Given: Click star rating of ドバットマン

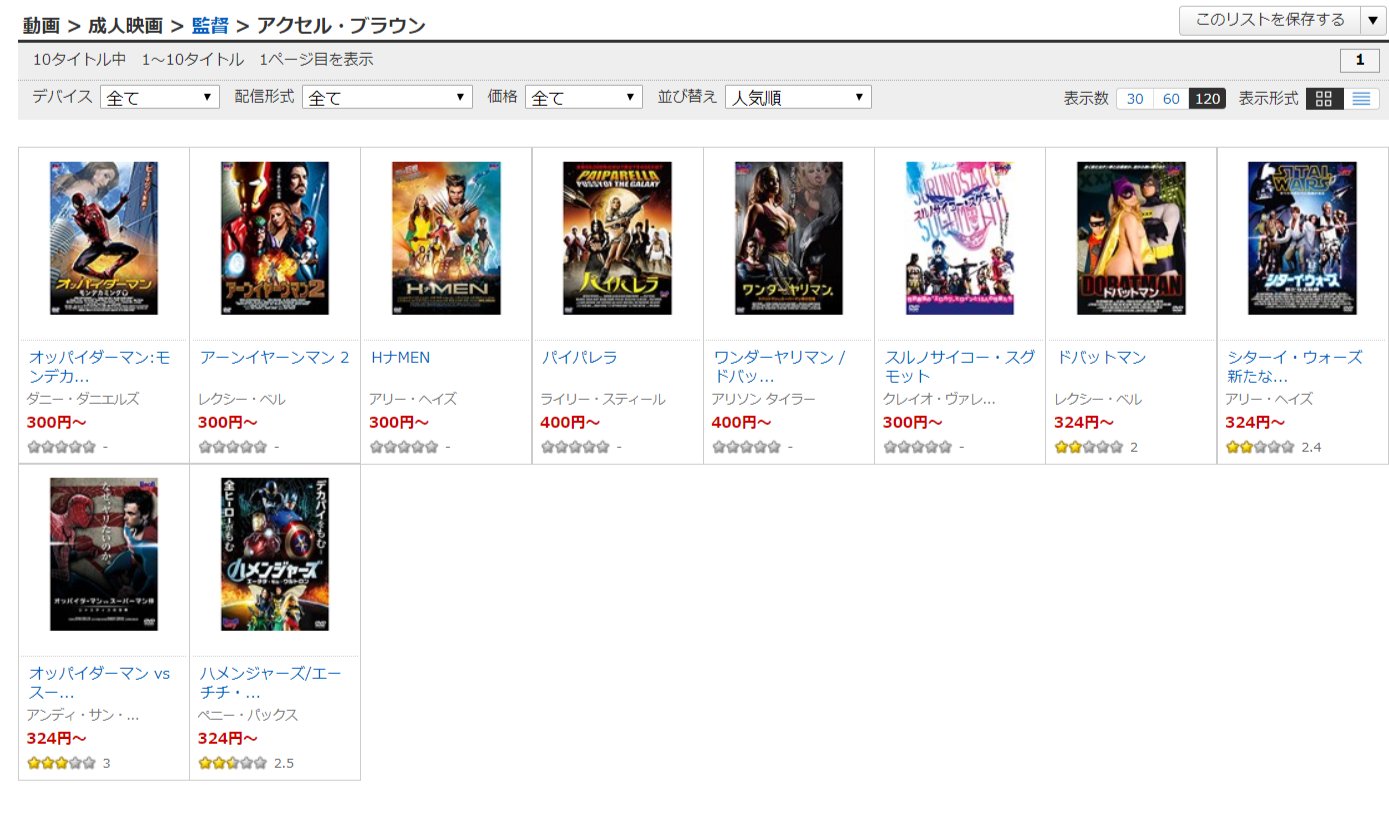Looking at the screenshot, I should 1088,447.
